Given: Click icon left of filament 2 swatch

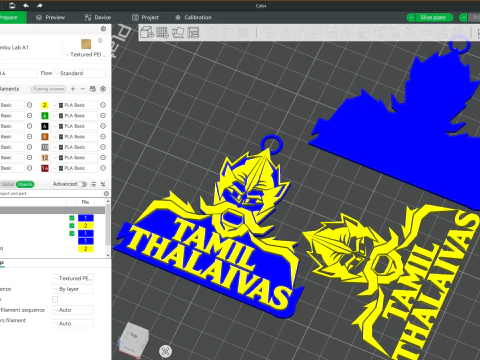Looking at the screenshot, I should click(30, 105).
